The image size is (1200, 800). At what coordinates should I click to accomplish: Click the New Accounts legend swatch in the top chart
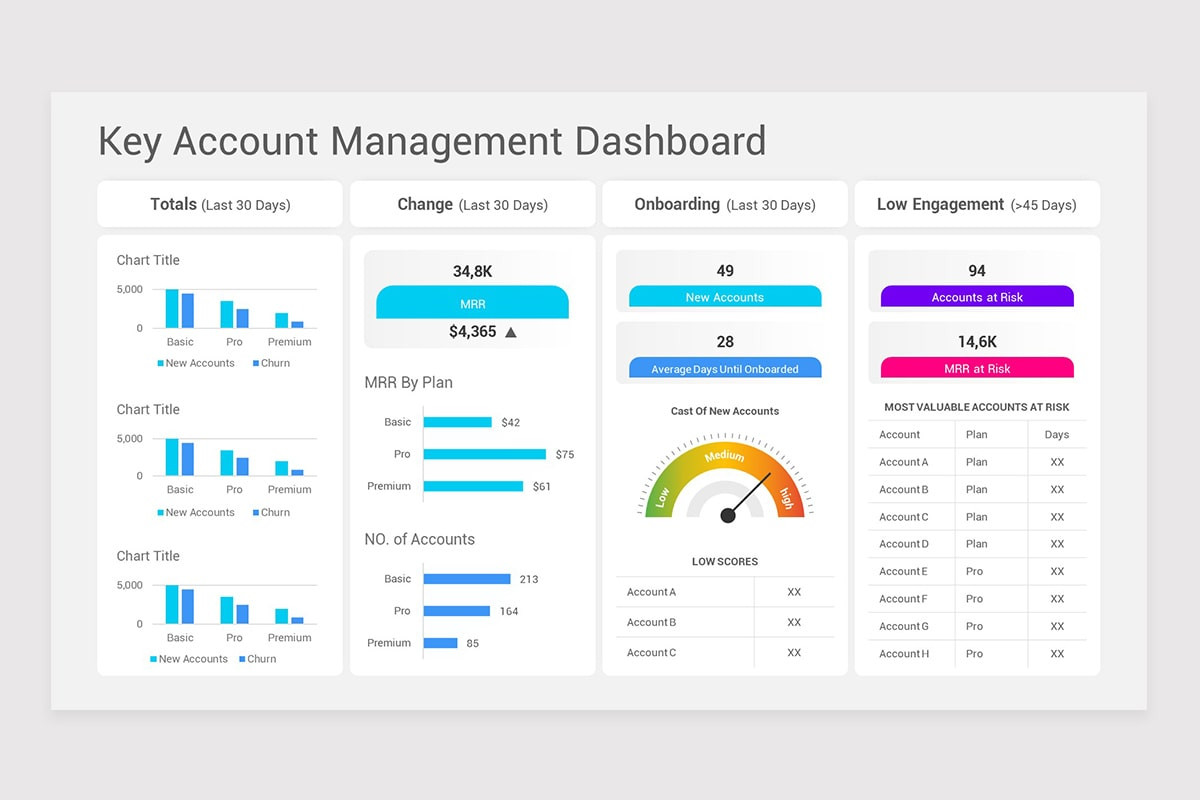[161, 364]
